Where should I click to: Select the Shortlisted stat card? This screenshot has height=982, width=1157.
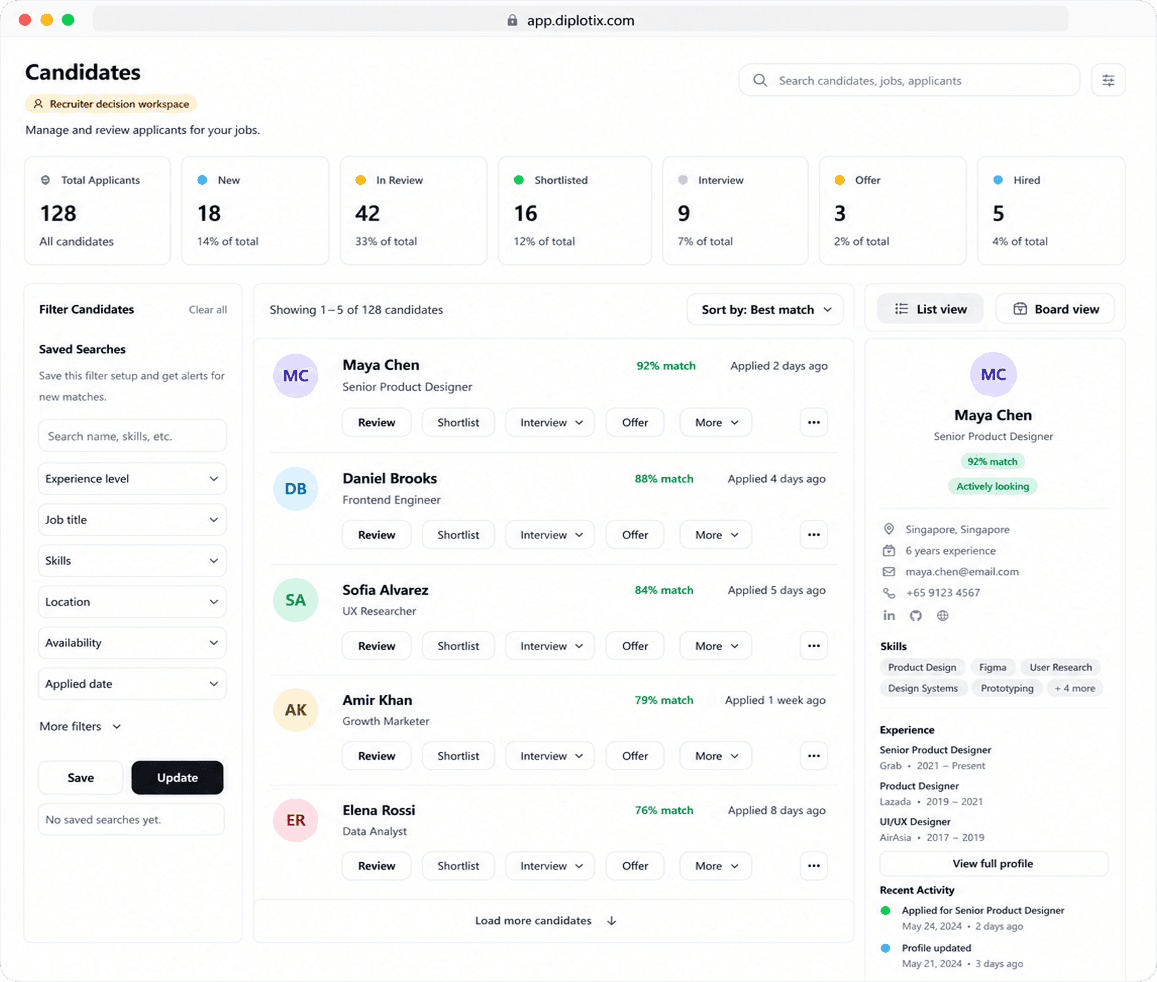click(x=575, y=210)
